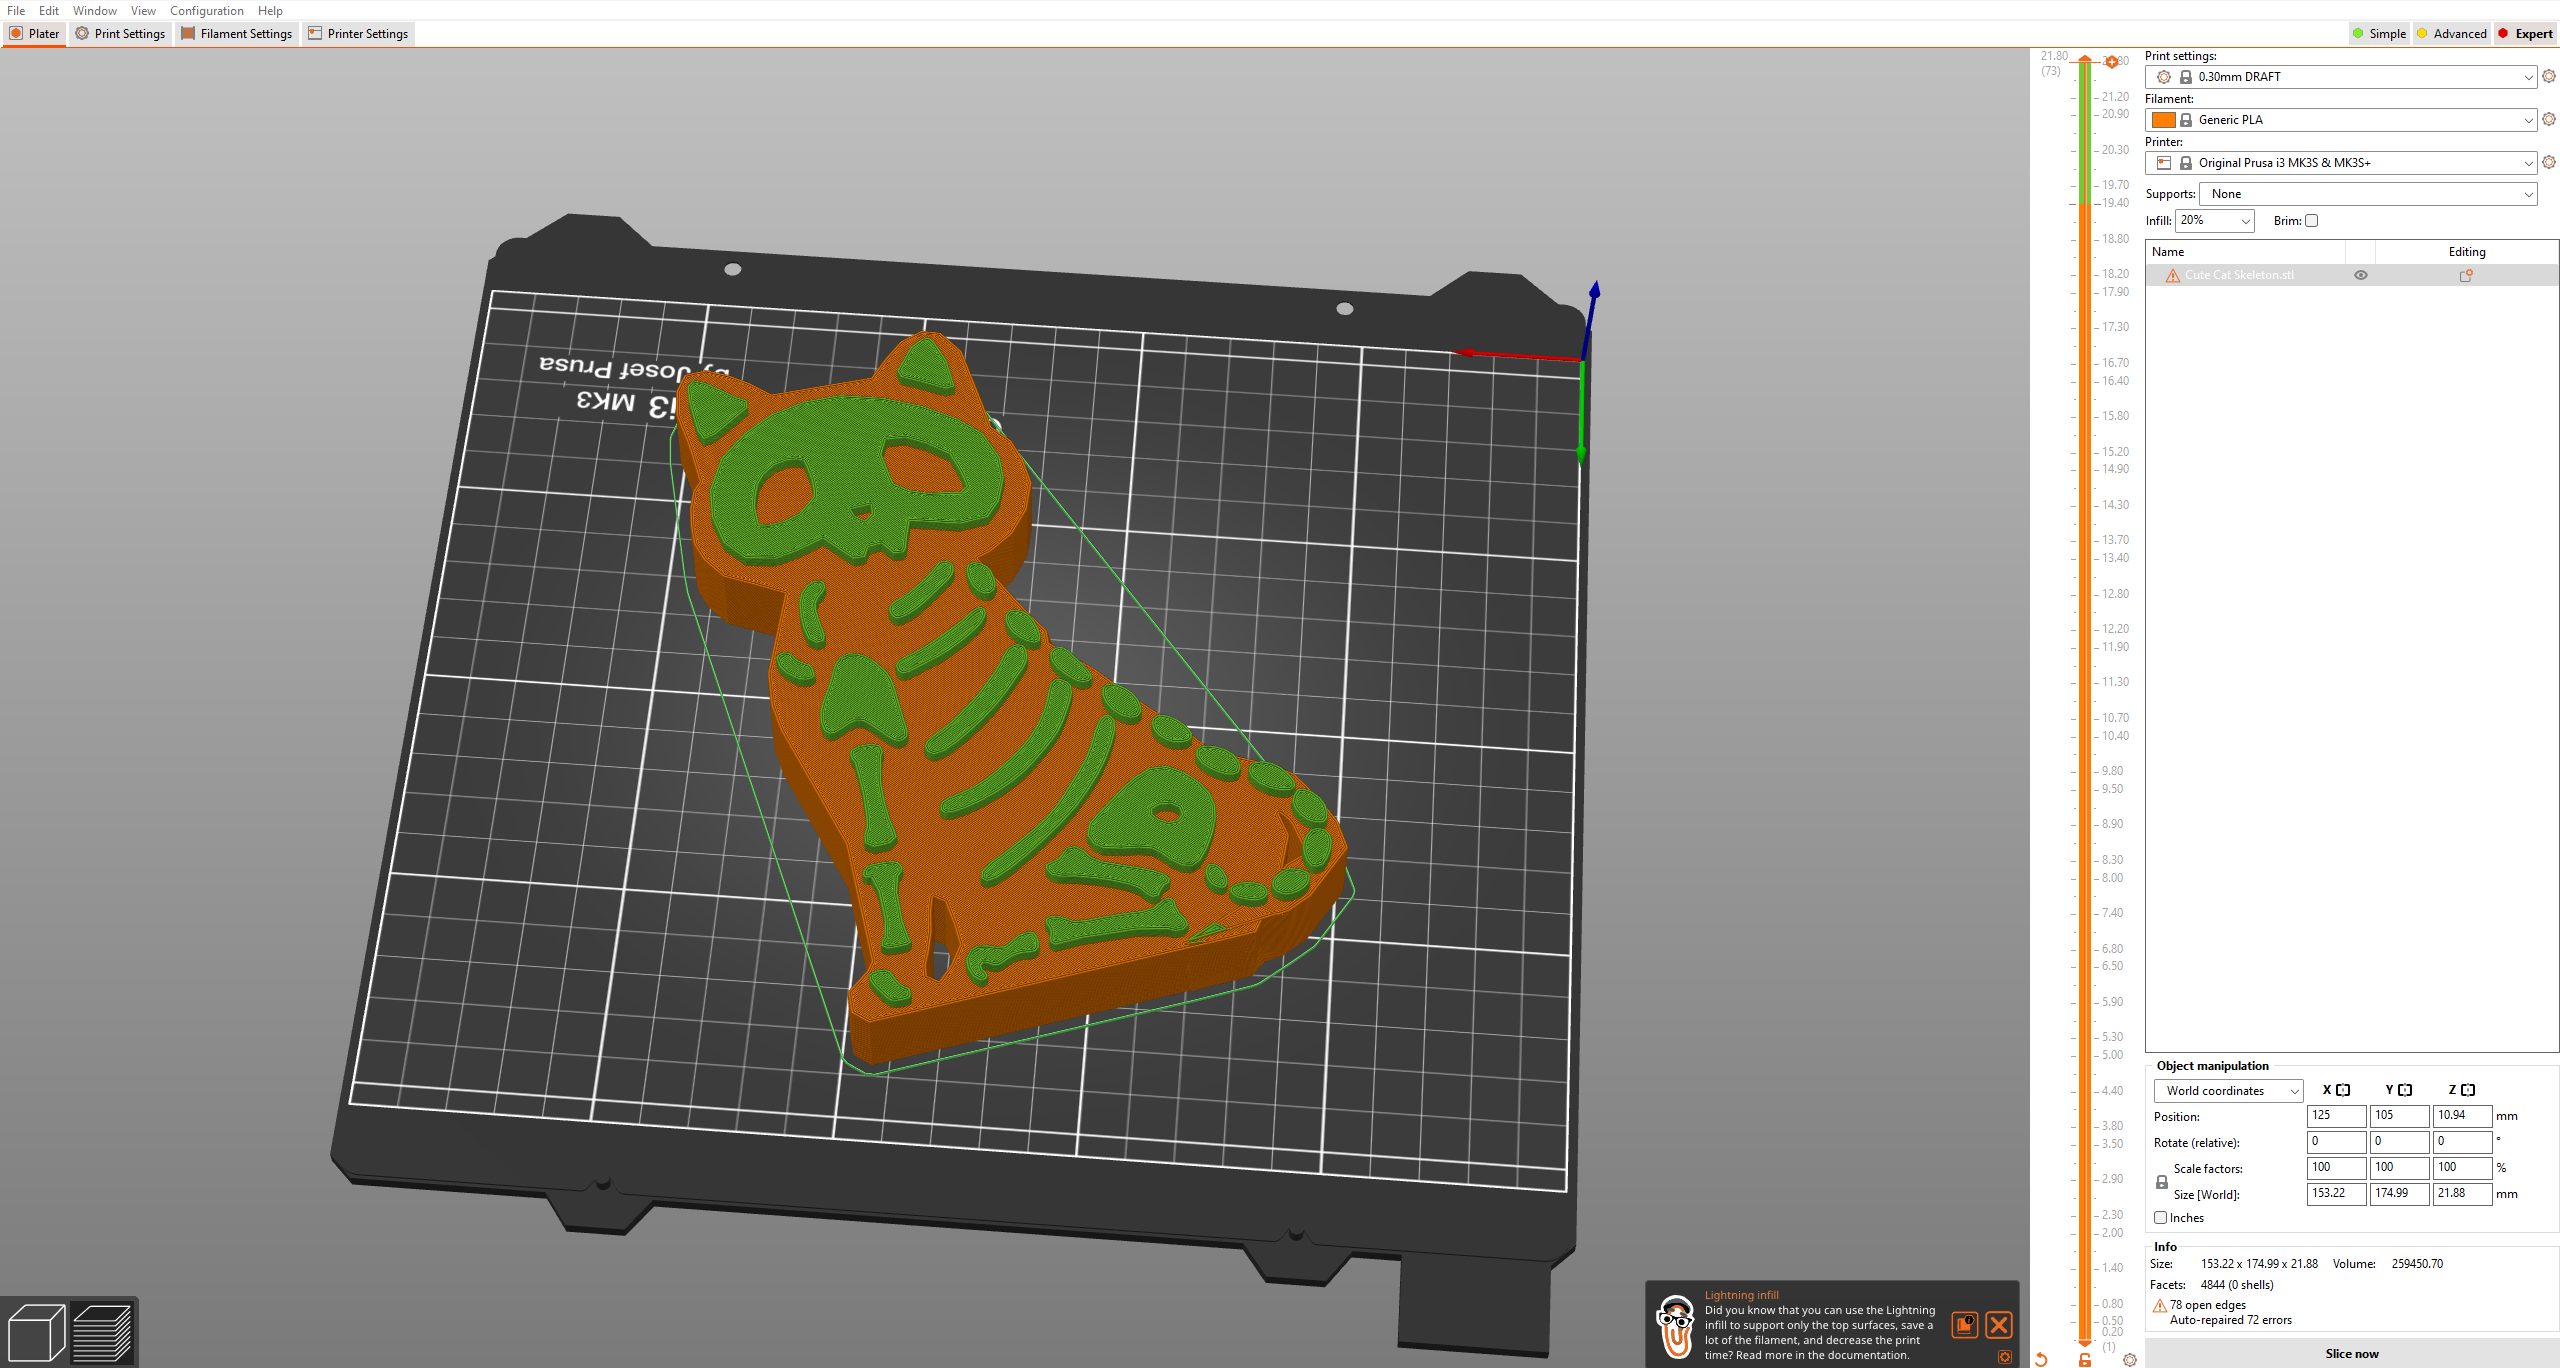Viewport: 2560px width, 1368px height.
Task: Open the Filament Settings tab
Action: pyautogui.click(x=237, y=34)
